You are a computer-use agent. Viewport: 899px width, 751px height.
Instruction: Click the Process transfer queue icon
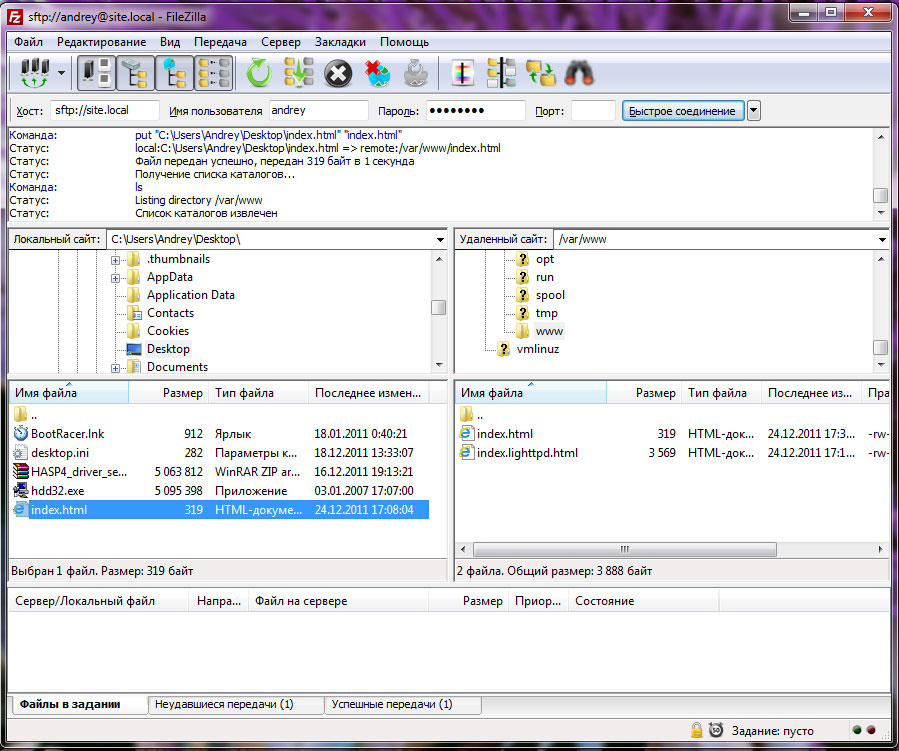[299, 73]
